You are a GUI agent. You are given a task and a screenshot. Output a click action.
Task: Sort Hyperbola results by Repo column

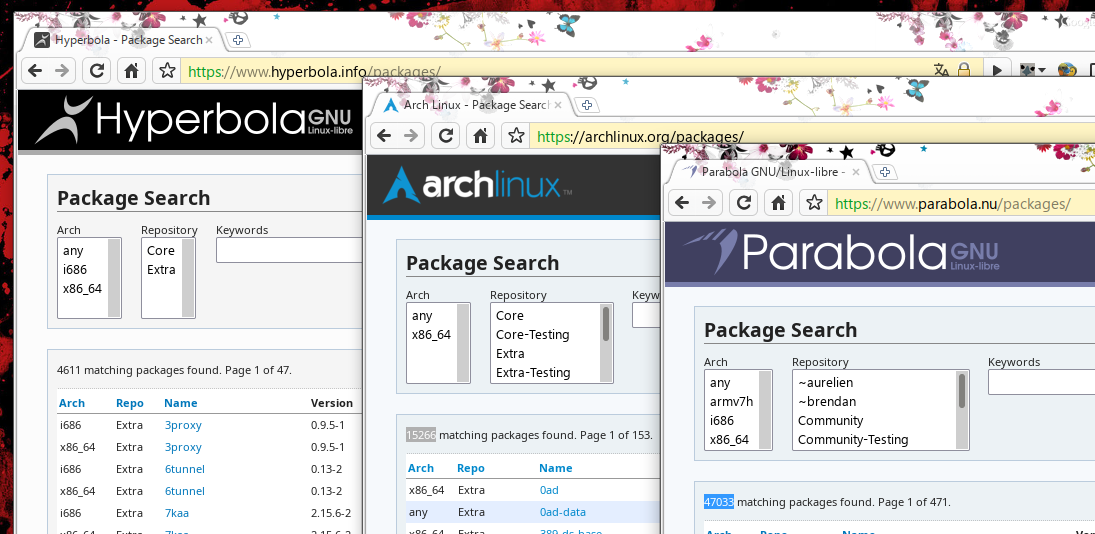pyautogui.click(x=130, y=403)
